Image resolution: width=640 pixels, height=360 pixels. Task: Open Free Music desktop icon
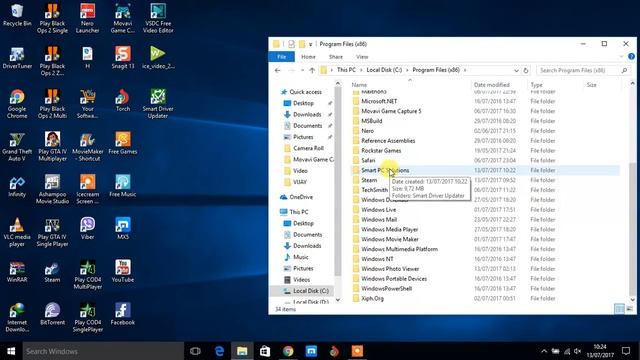122,186
